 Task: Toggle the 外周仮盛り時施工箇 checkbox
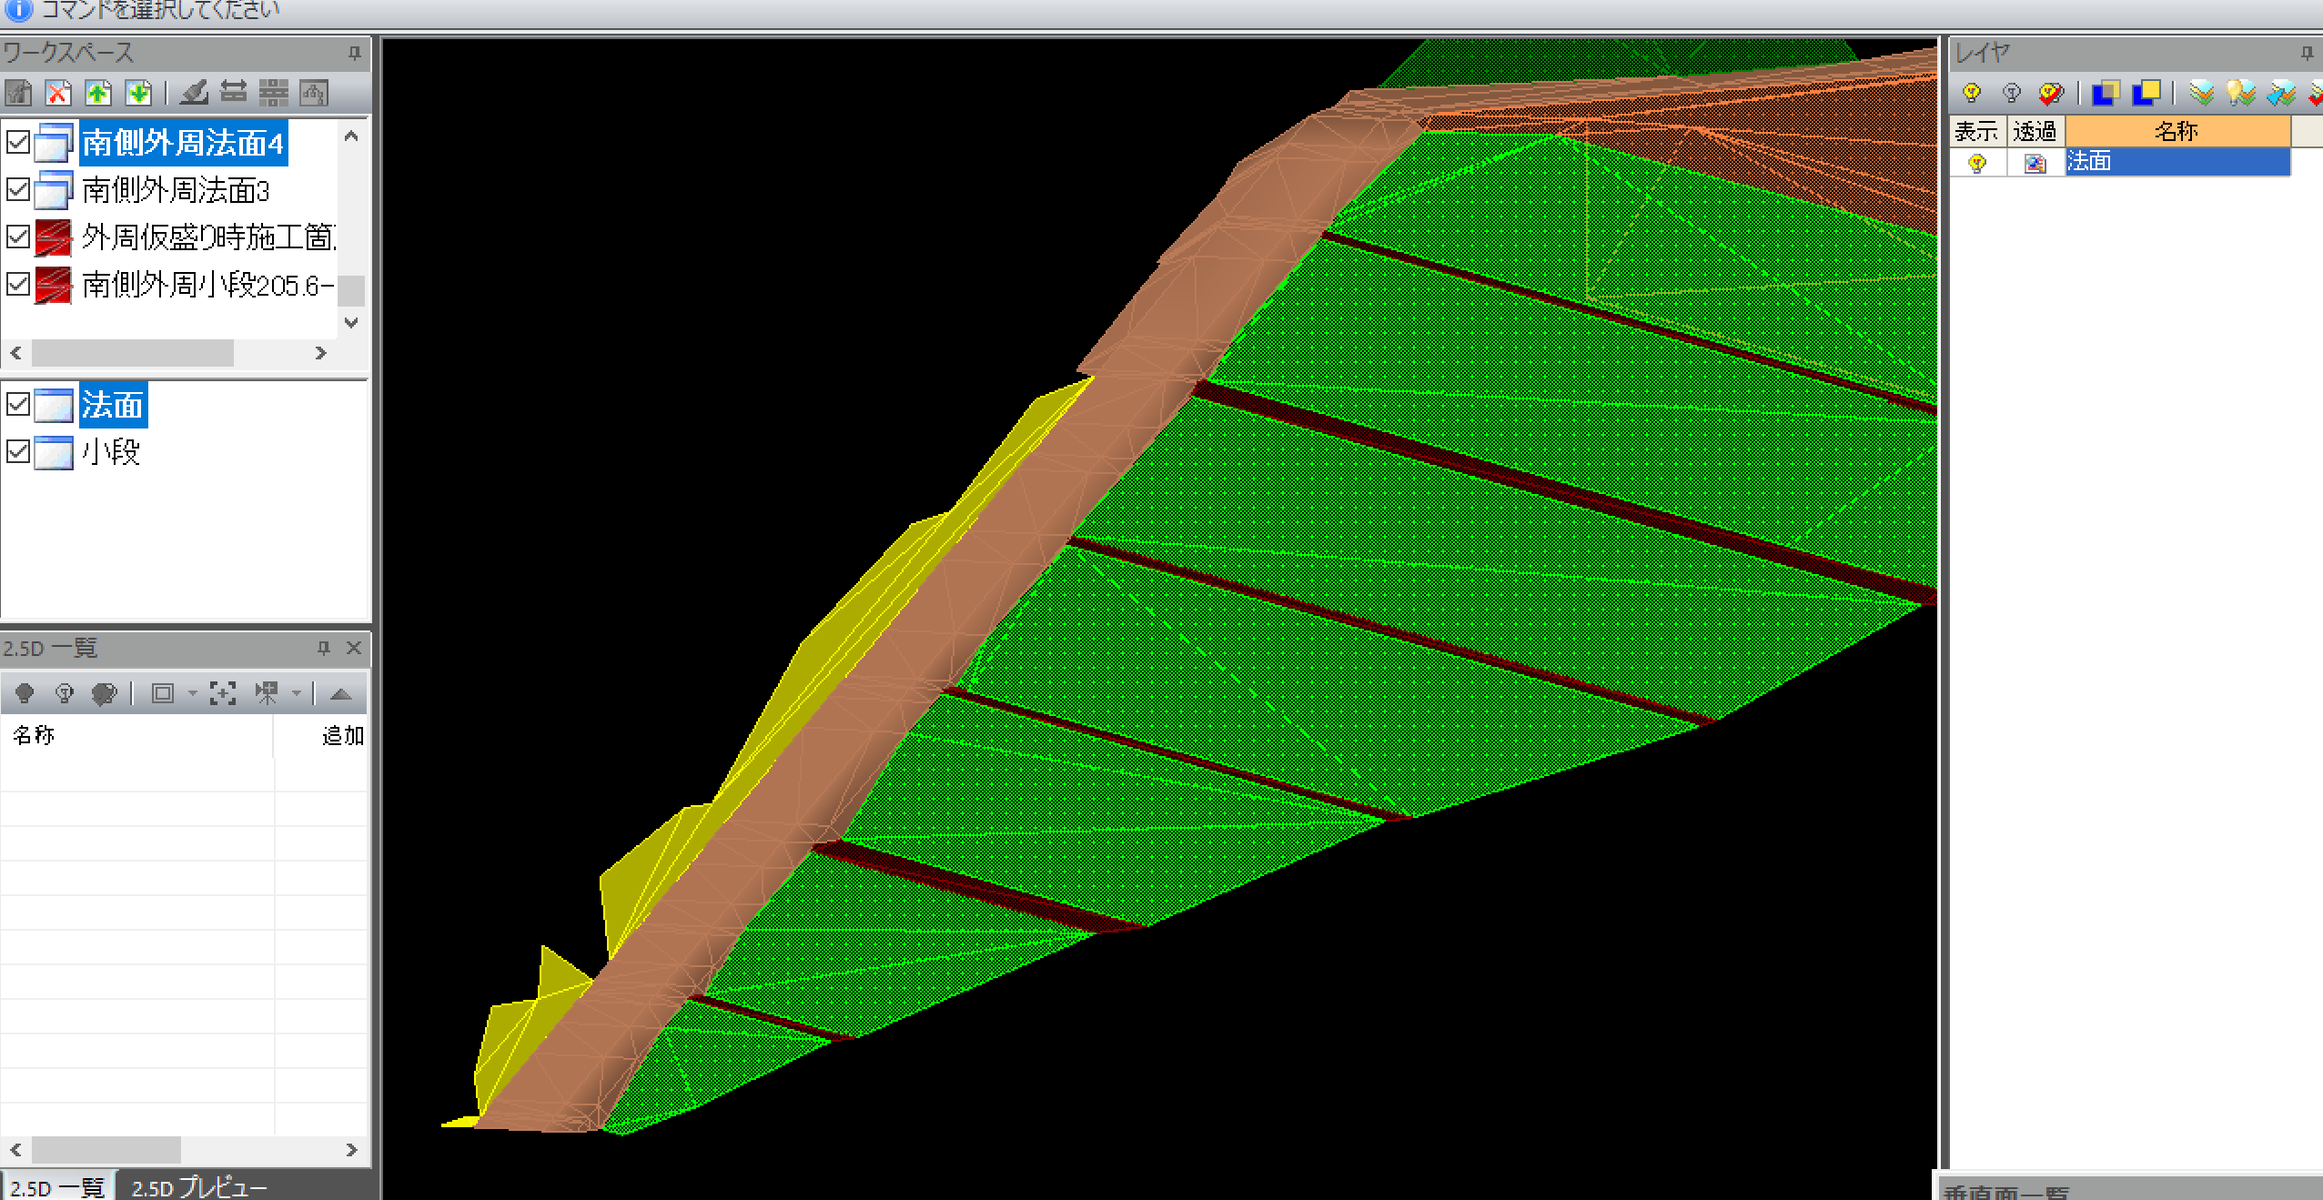coord(18,237)
